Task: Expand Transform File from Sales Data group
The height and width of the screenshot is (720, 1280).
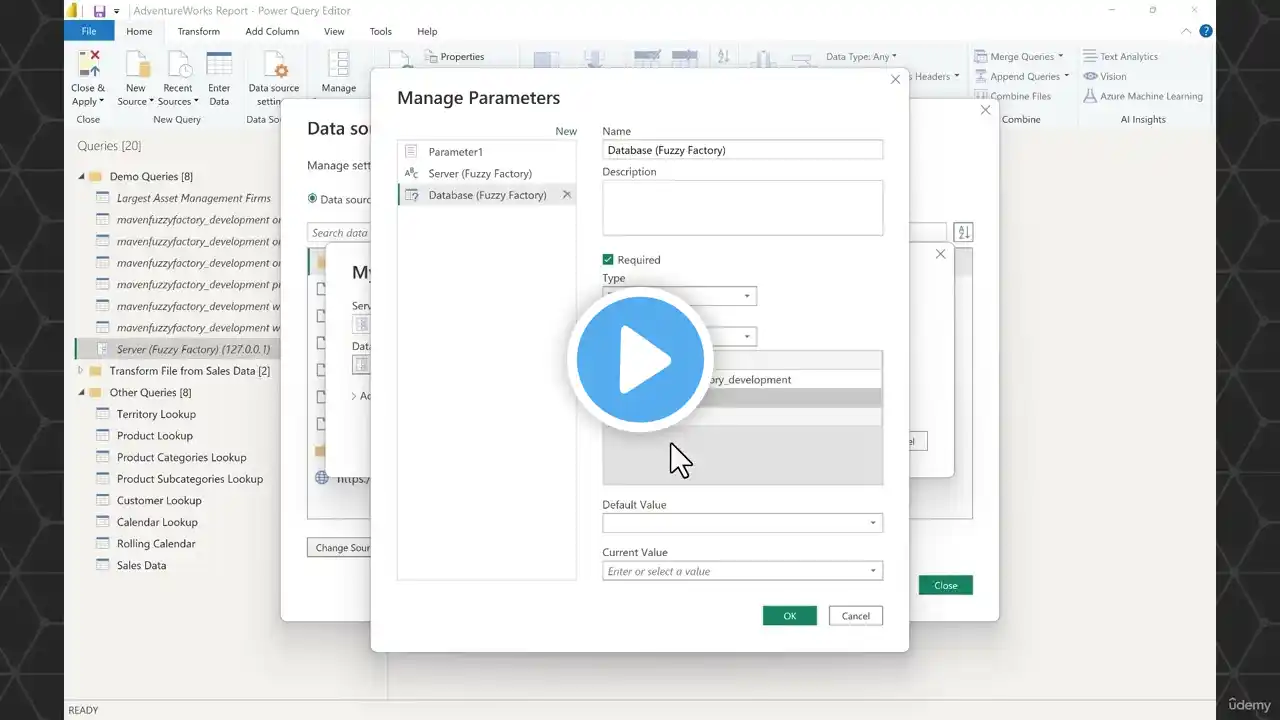Action: (x=81, y=371)
